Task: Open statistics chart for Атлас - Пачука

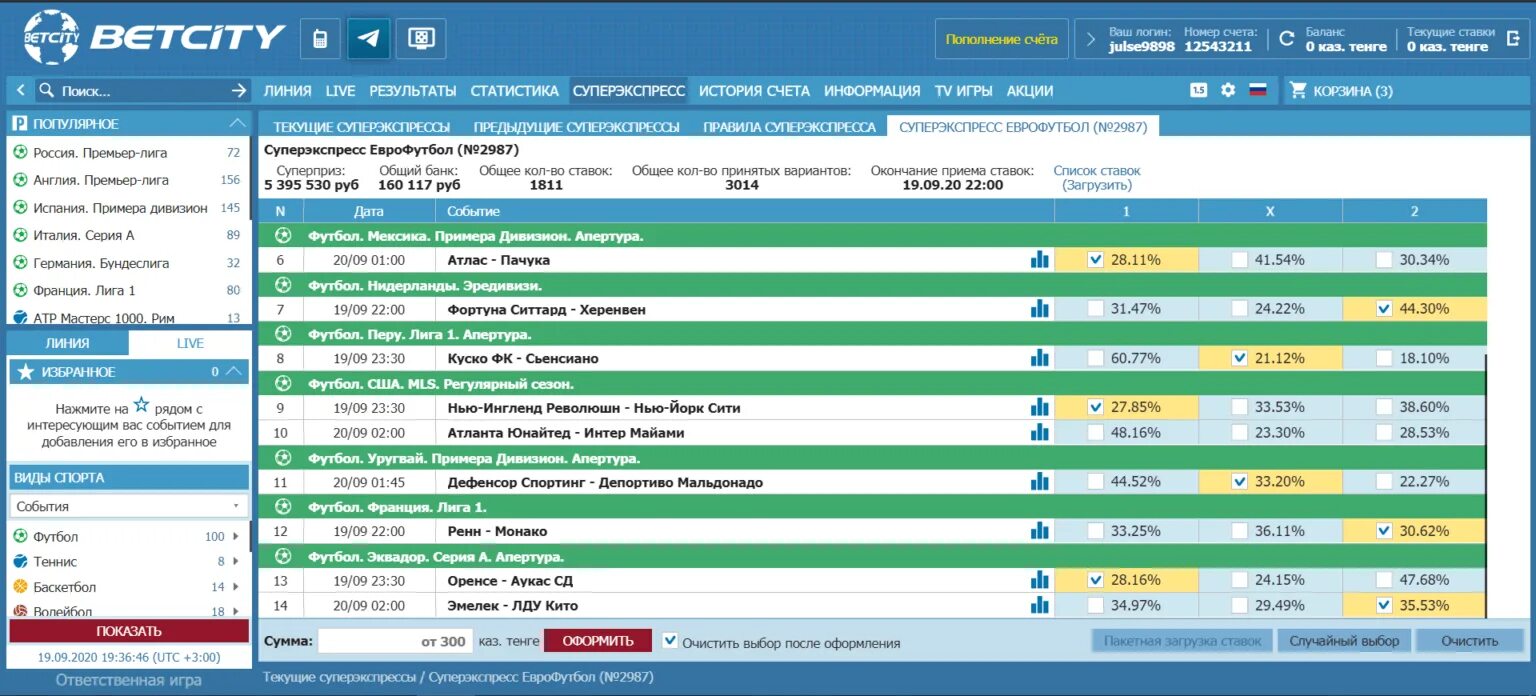Action: tap(1040, 260)
